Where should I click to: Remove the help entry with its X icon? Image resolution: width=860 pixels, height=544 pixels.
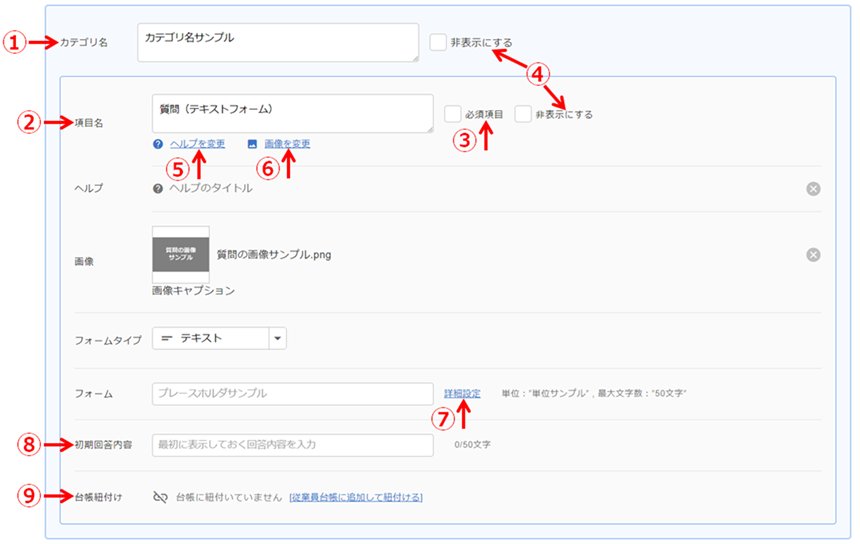coord(813,189)
